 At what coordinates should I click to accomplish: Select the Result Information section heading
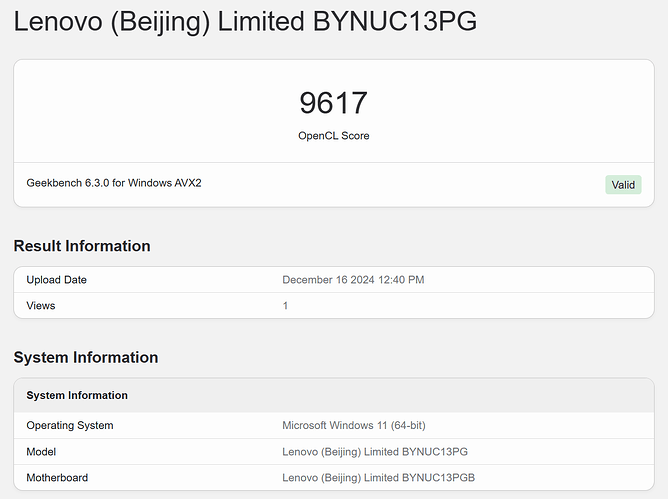82,246
